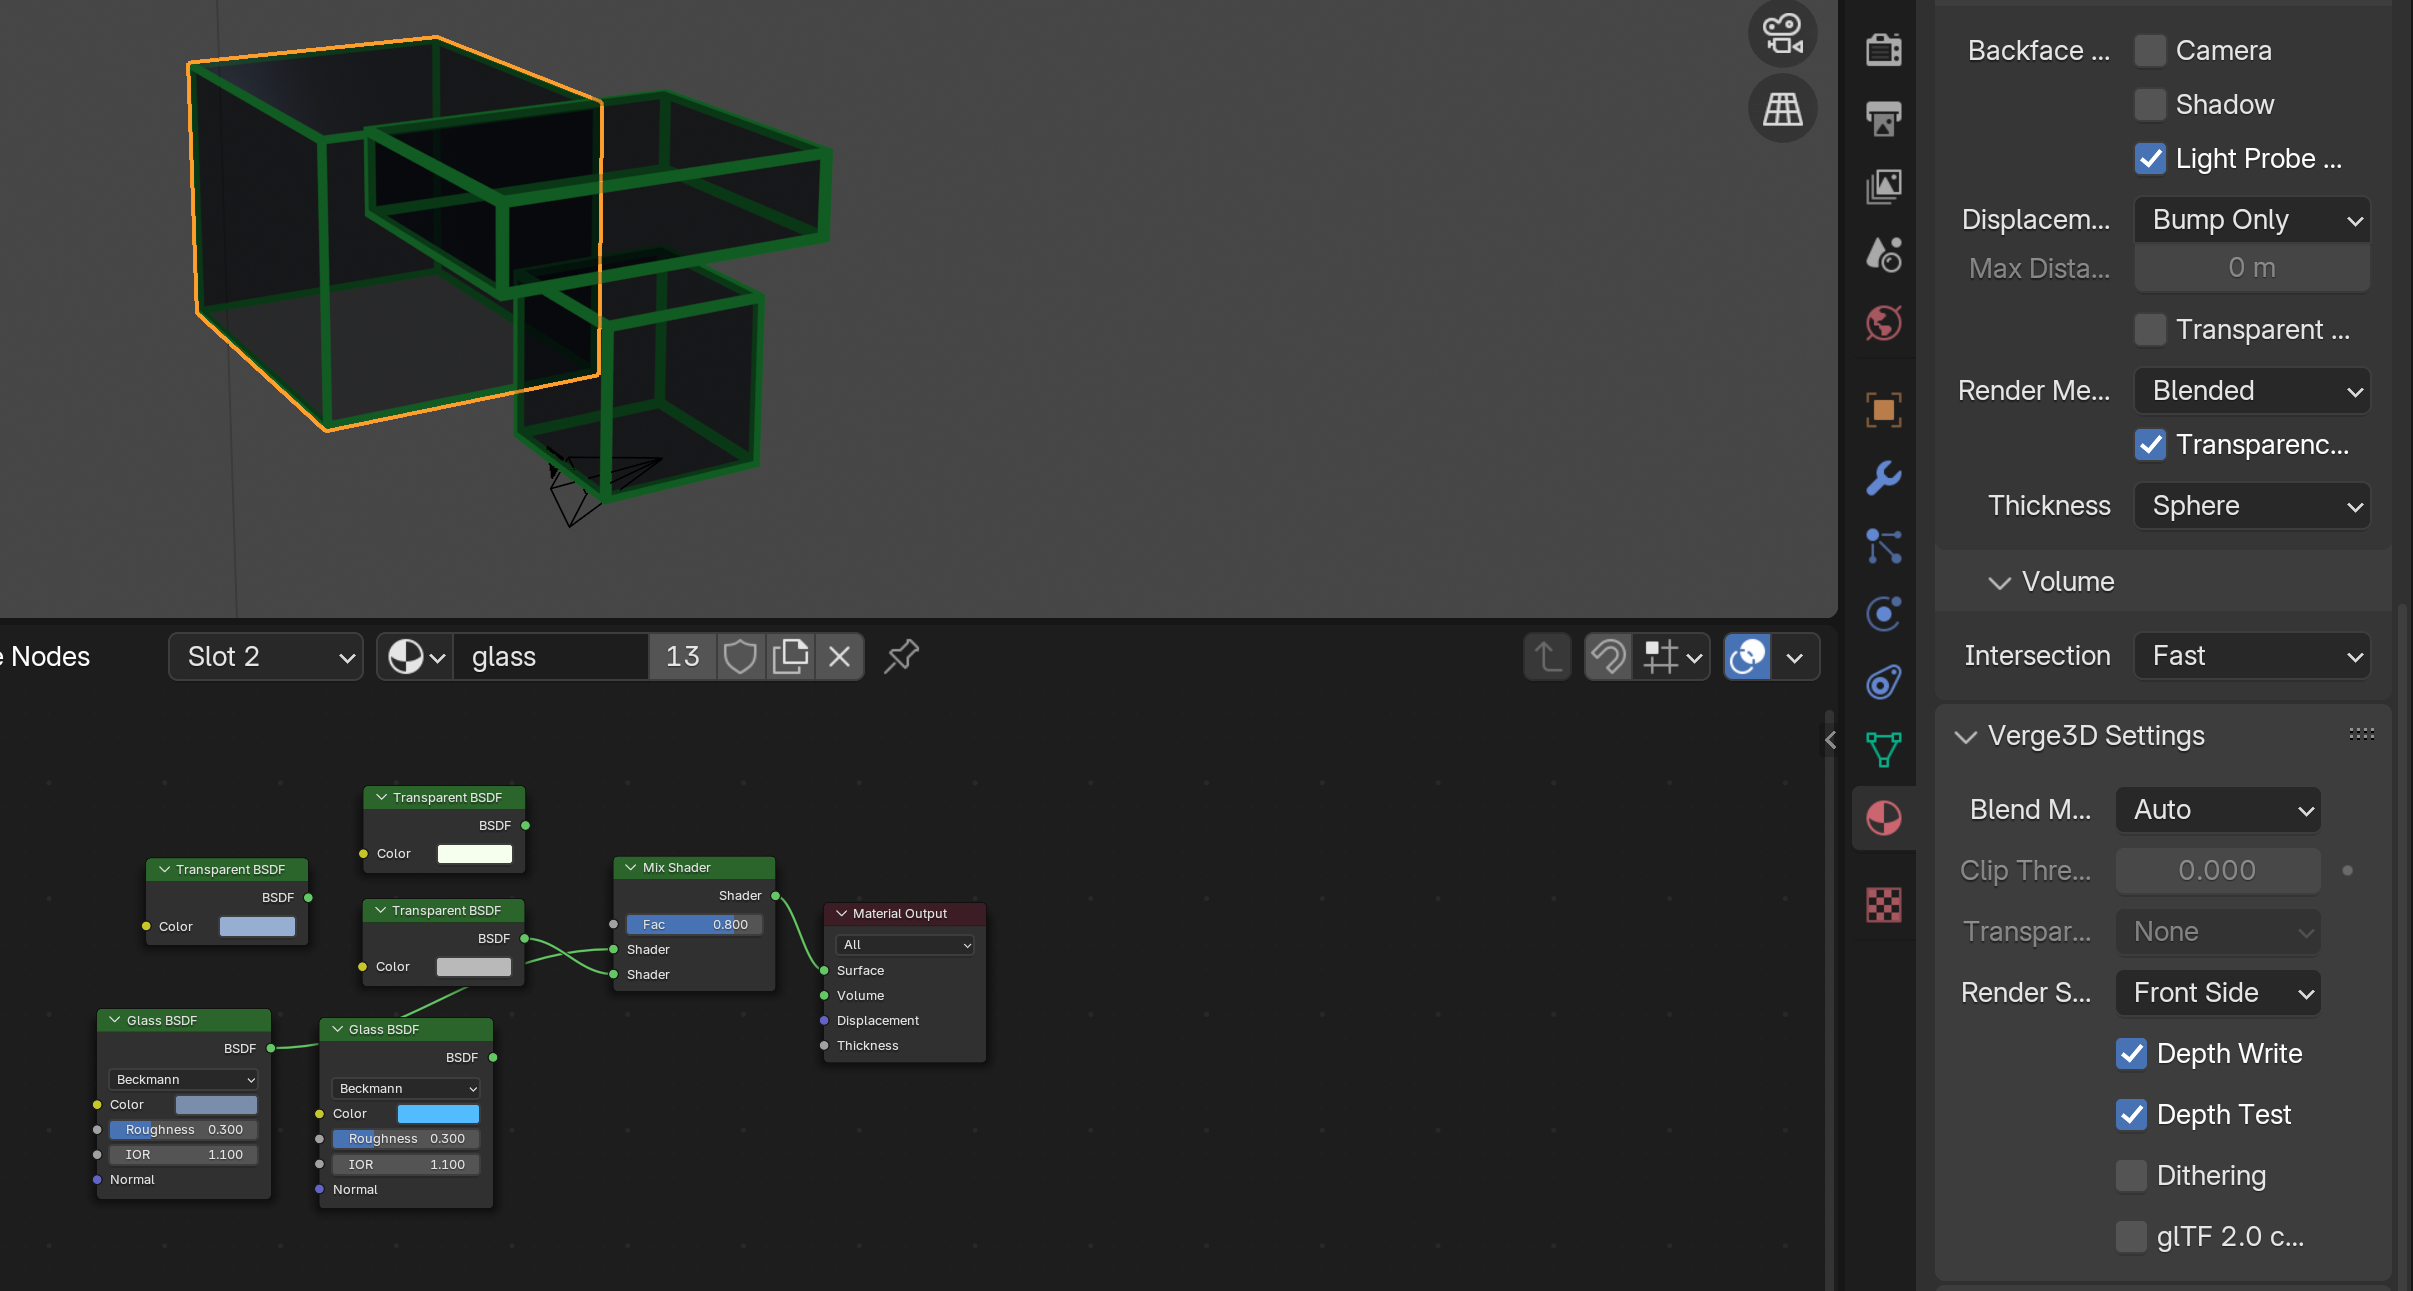Image resolution: width=2413 pixels, height=1291 pixels.
Task: Pin the node editor material
Action: (901, 656)
